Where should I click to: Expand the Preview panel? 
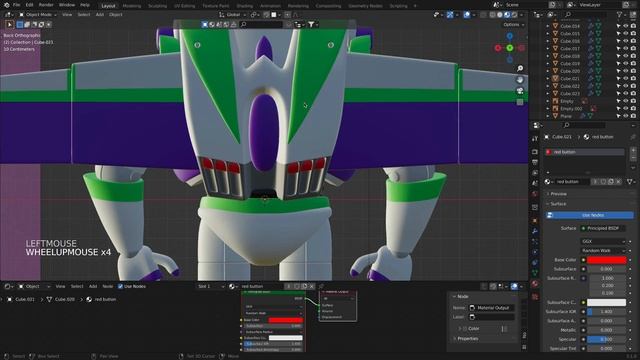558,194
